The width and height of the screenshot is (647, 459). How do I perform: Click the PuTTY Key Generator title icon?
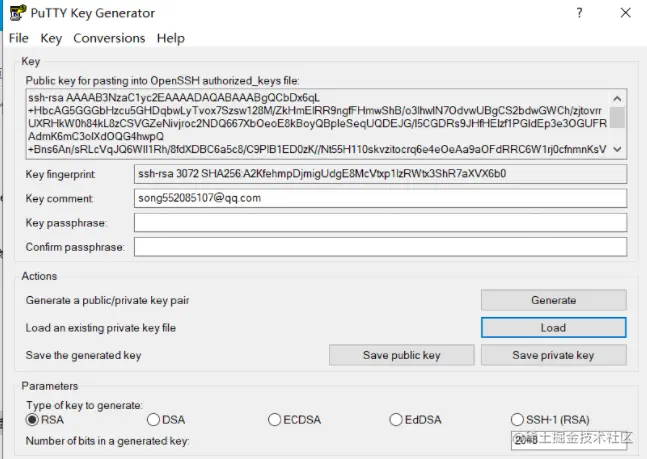click(18, 13)
